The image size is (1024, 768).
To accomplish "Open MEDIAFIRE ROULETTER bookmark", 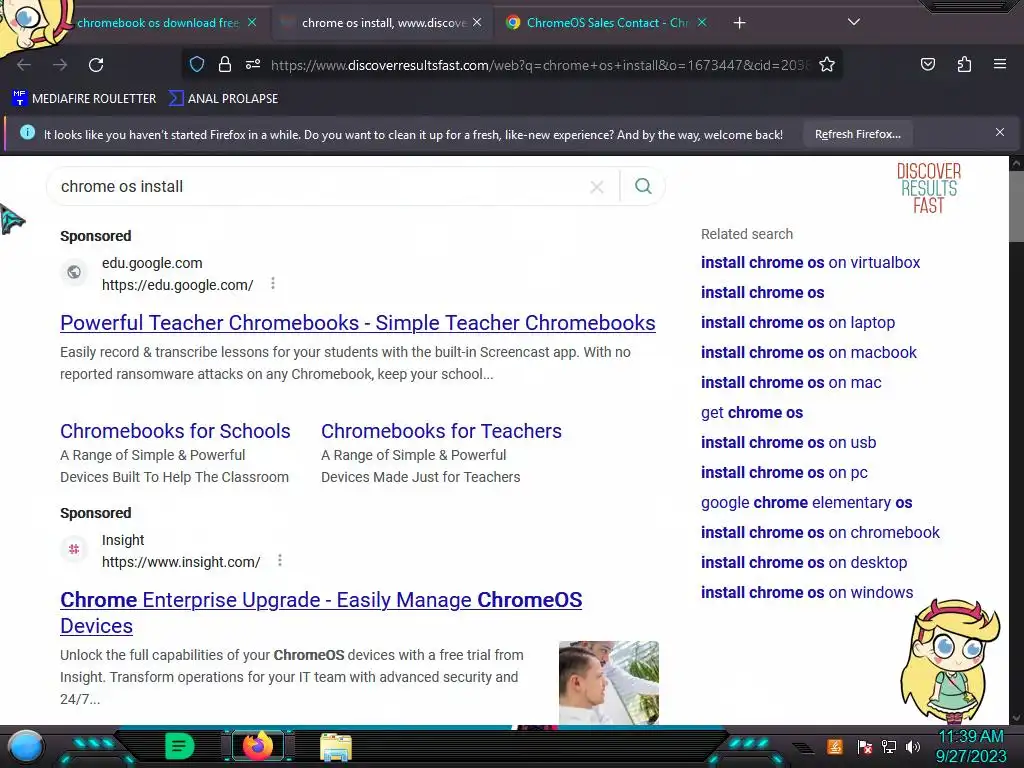I will pos(84,99).
